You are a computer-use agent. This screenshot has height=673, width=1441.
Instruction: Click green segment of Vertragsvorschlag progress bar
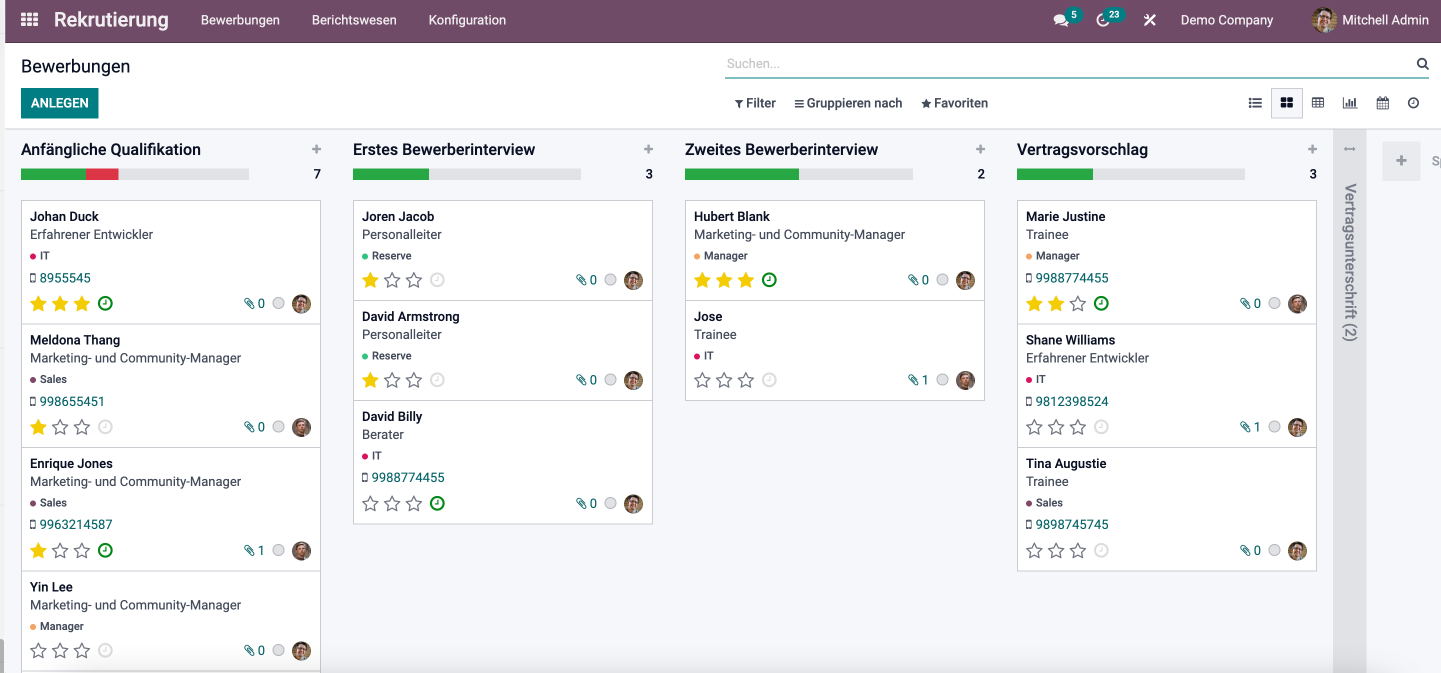tap(1055, 174)
